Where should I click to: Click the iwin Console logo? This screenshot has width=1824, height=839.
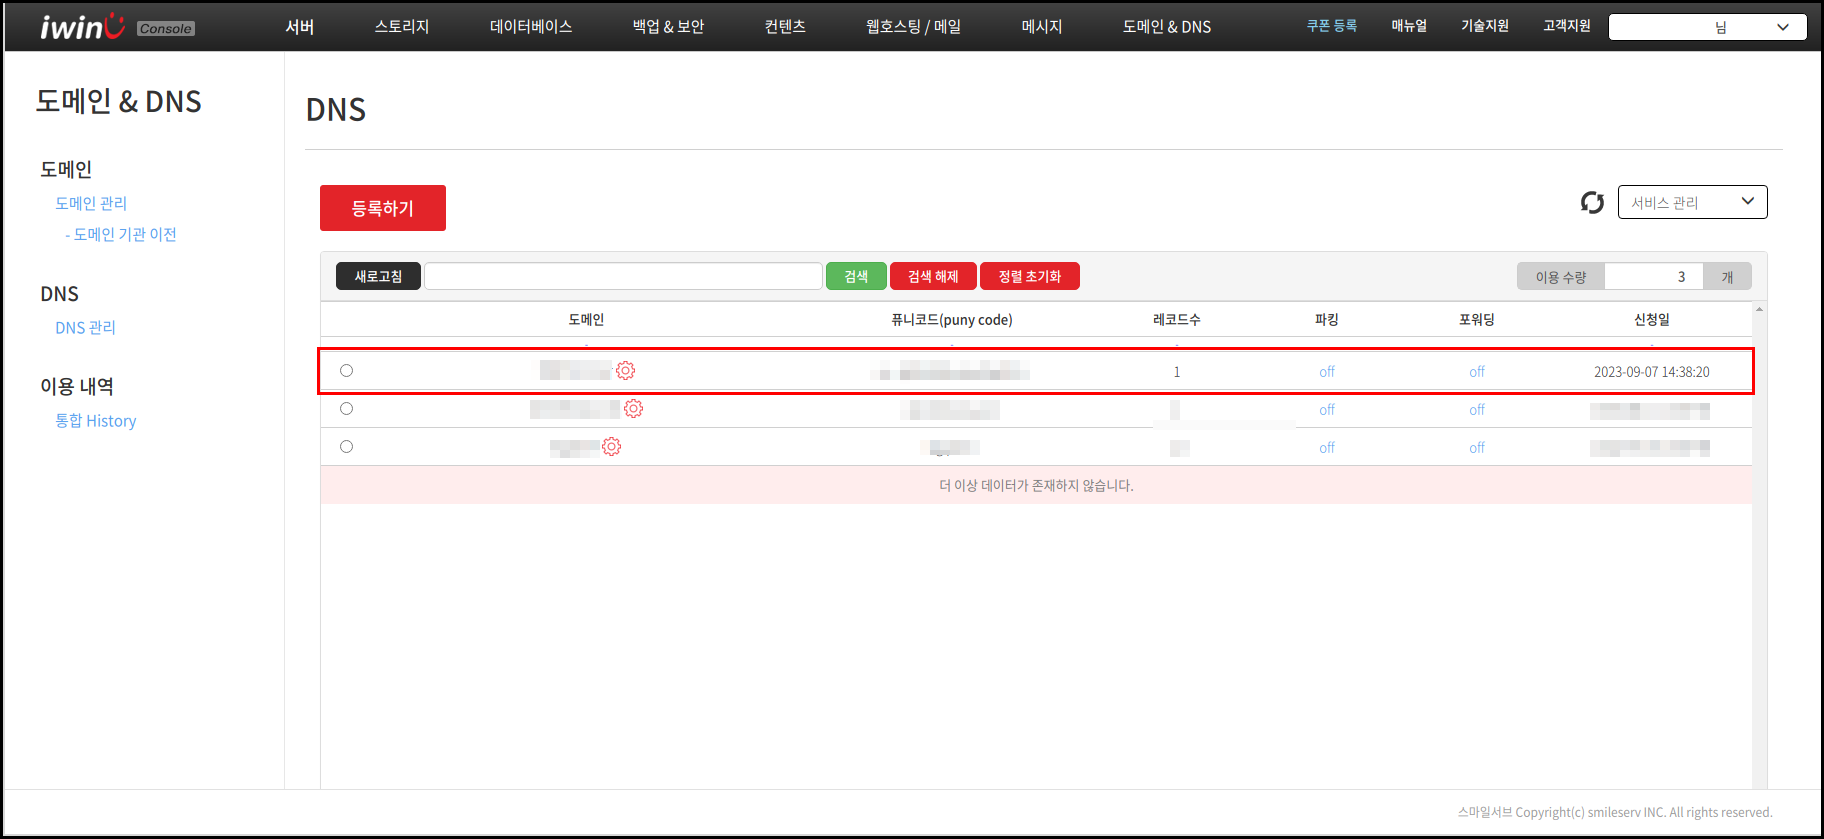(x=117, y=27)
